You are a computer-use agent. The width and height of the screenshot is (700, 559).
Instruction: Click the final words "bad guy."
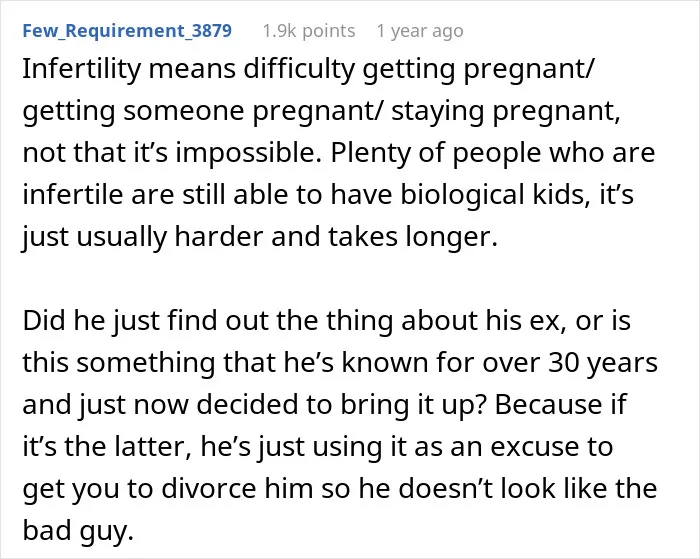(x=78, y=530)
